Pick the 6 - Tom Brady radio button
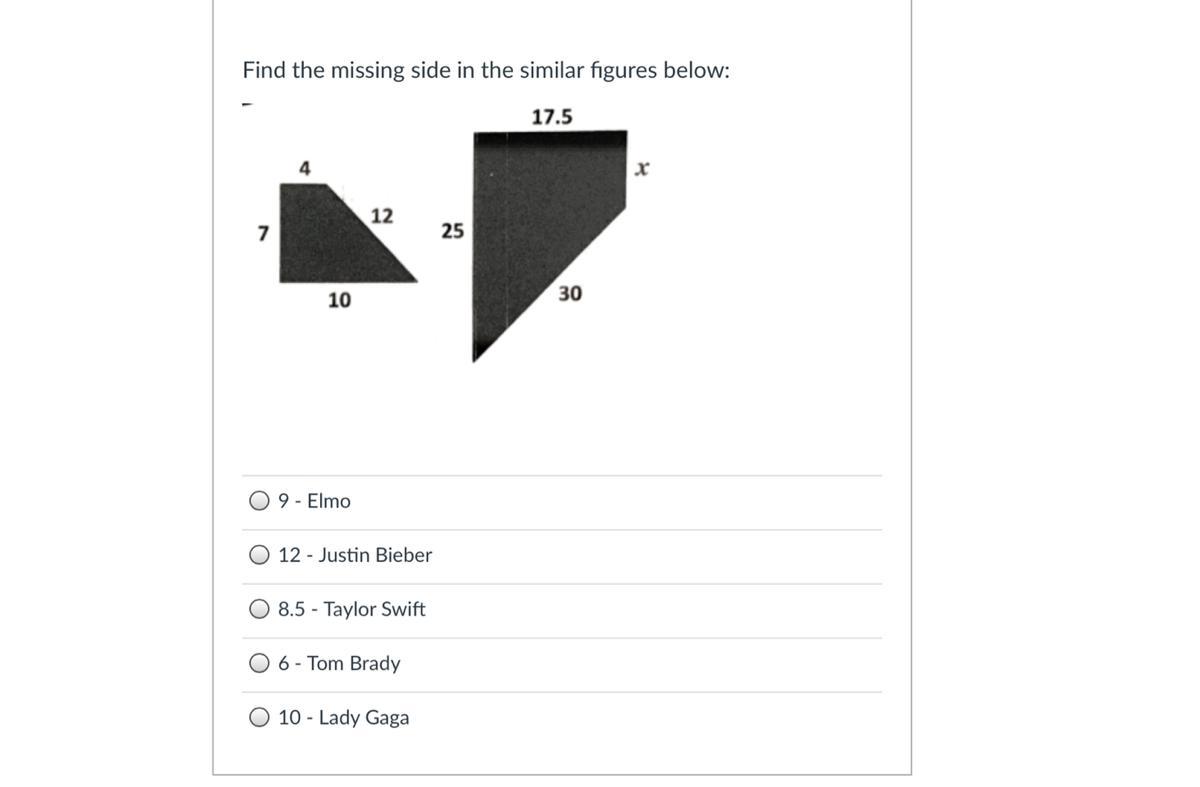 pyautogui.click(x=260, y=663)
